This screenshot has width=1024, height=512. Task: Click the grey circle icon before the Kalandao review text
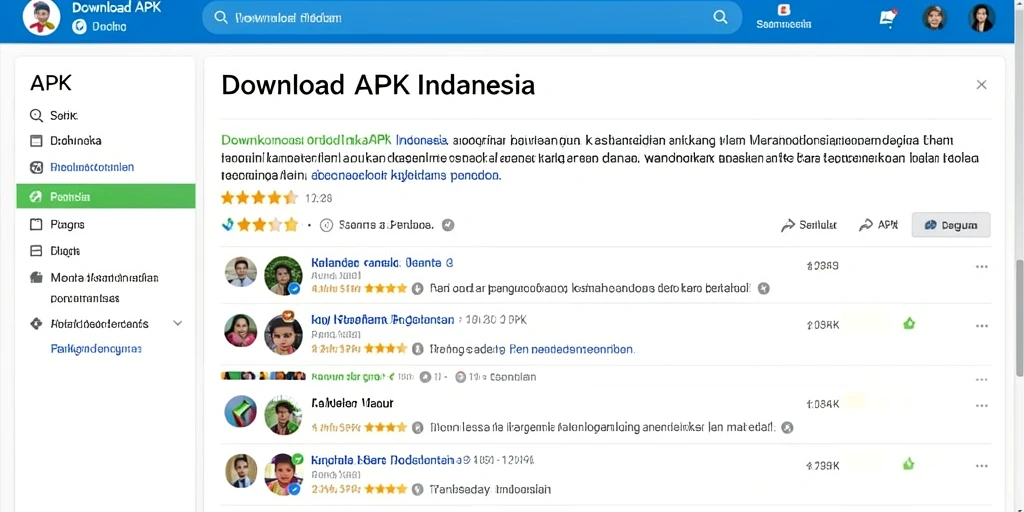418,288
